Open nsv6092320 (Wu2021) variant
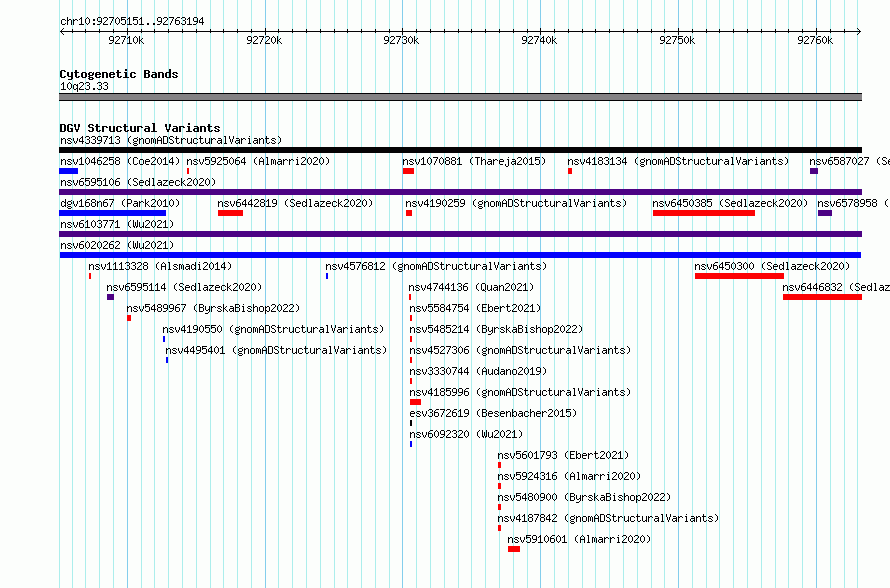Image resolution: width=890 pixels, height=588 pixels. click(x=466, y=434)
